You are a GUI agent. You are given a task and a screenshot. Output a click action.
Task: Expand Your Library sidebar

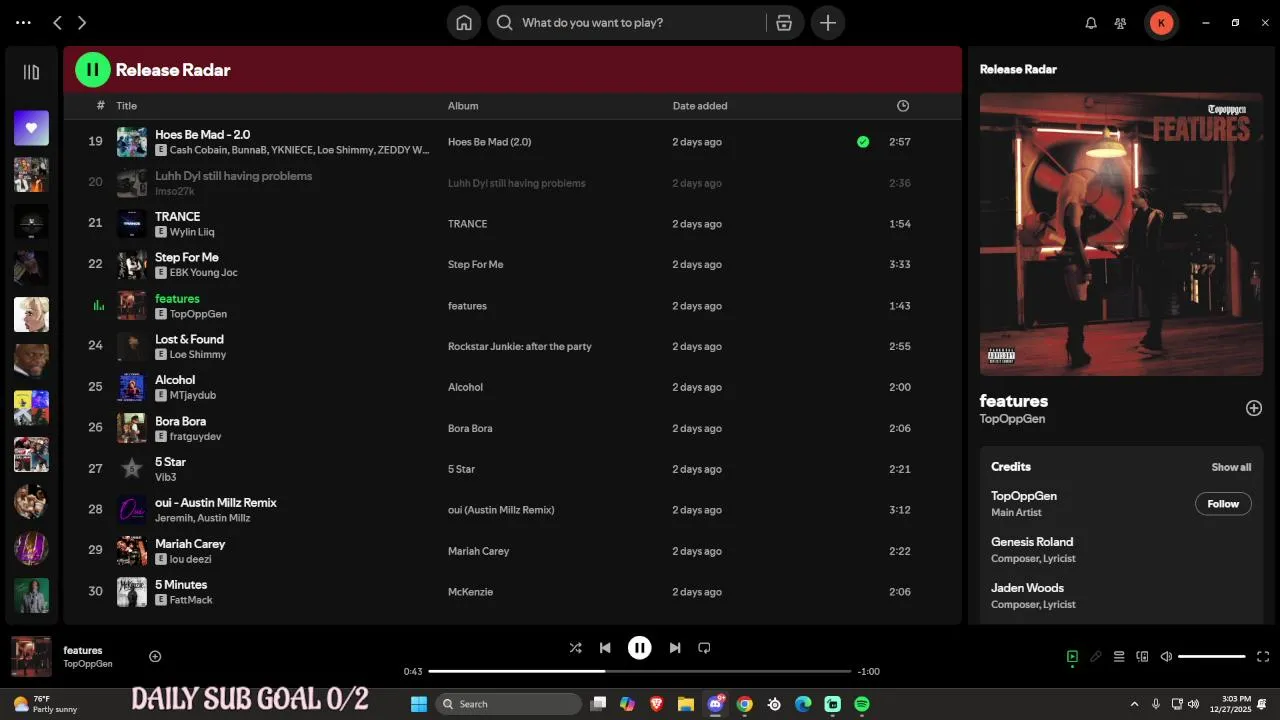[31, 72]
